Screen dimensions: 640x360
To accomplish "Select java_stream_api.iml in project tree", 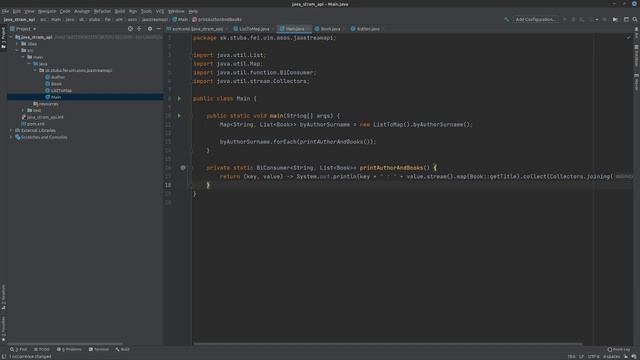I will pos(42,117).
